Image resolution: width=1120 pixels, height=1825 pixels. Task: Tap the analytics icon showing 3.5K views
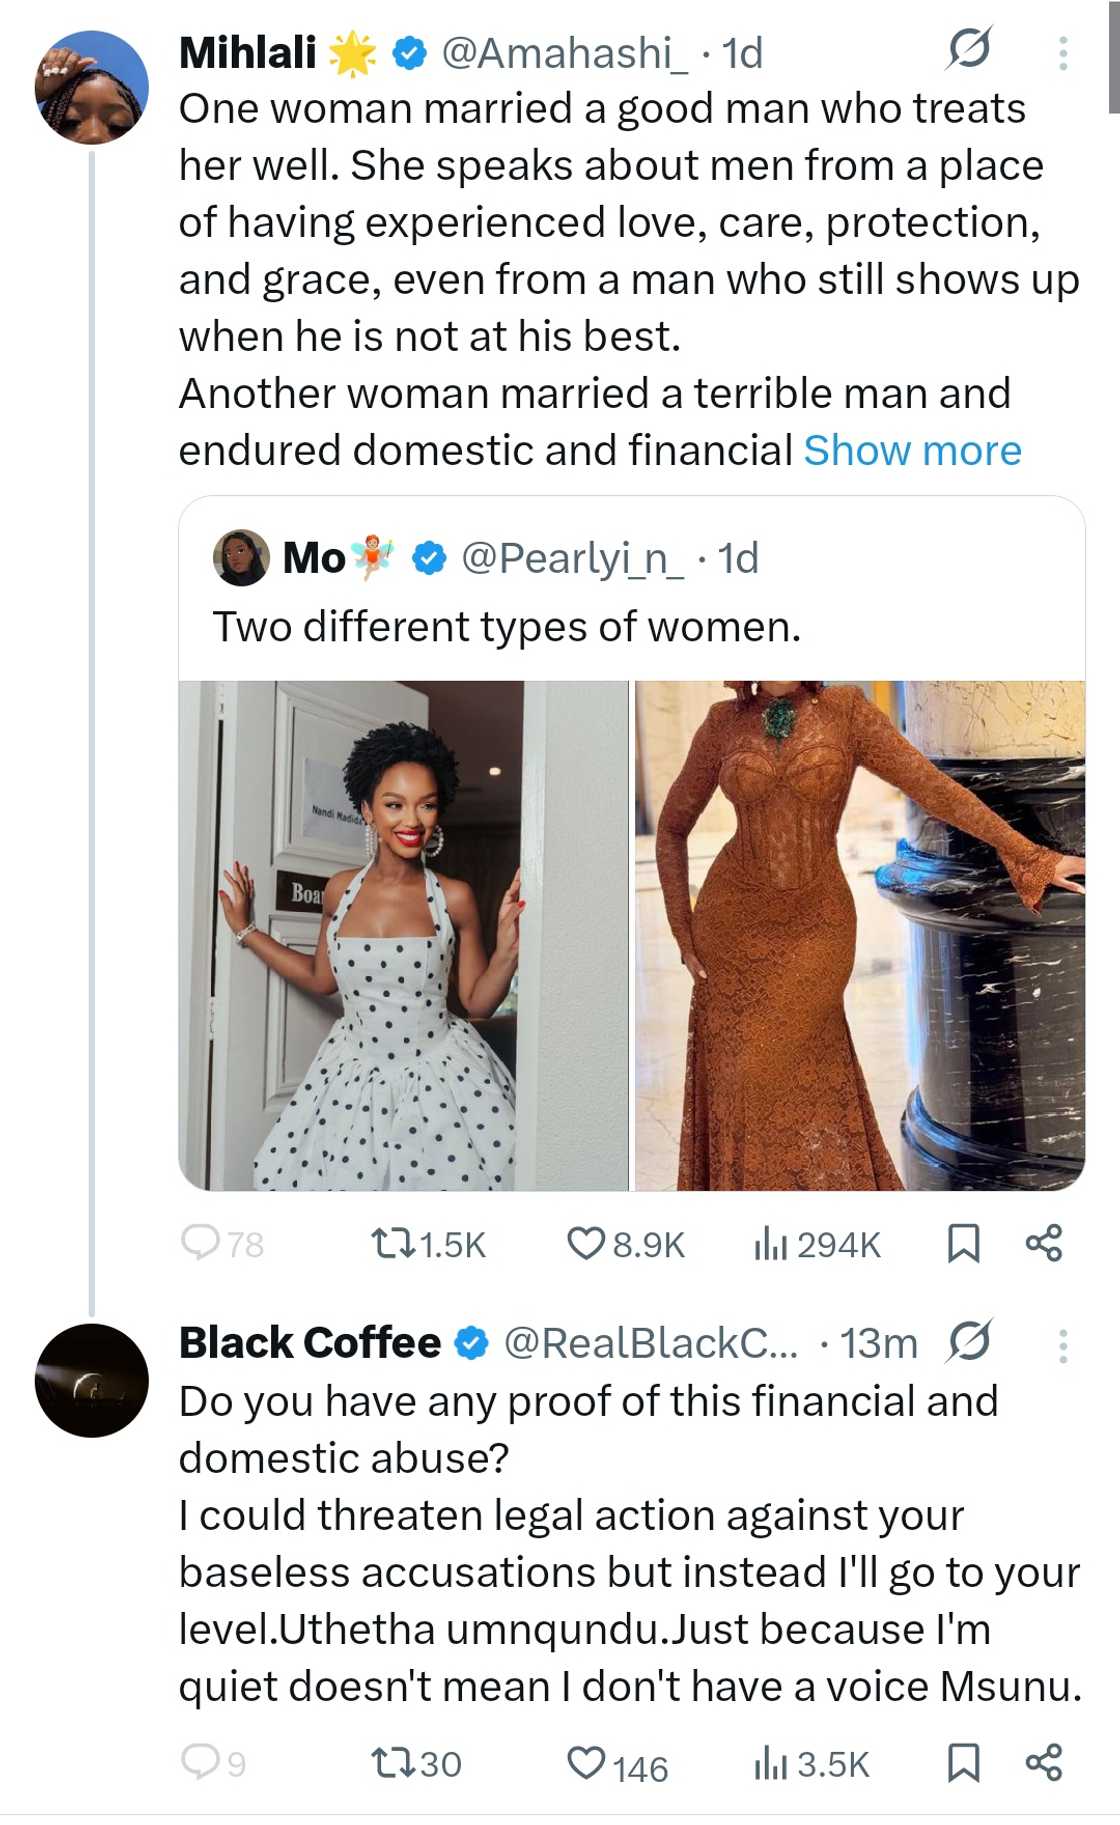pos(770,1761)
